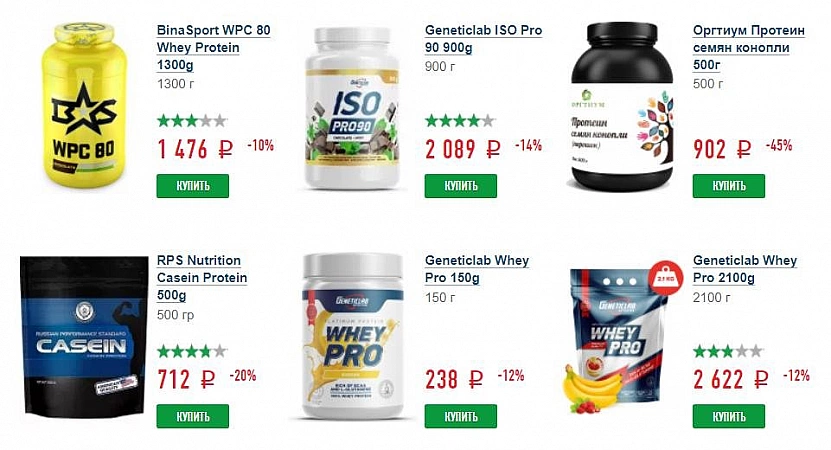Select the yellow BinaSport WPC 80 jar image
Image resolution: width=831 pixels, height=450 pixels.
[85, 105]
